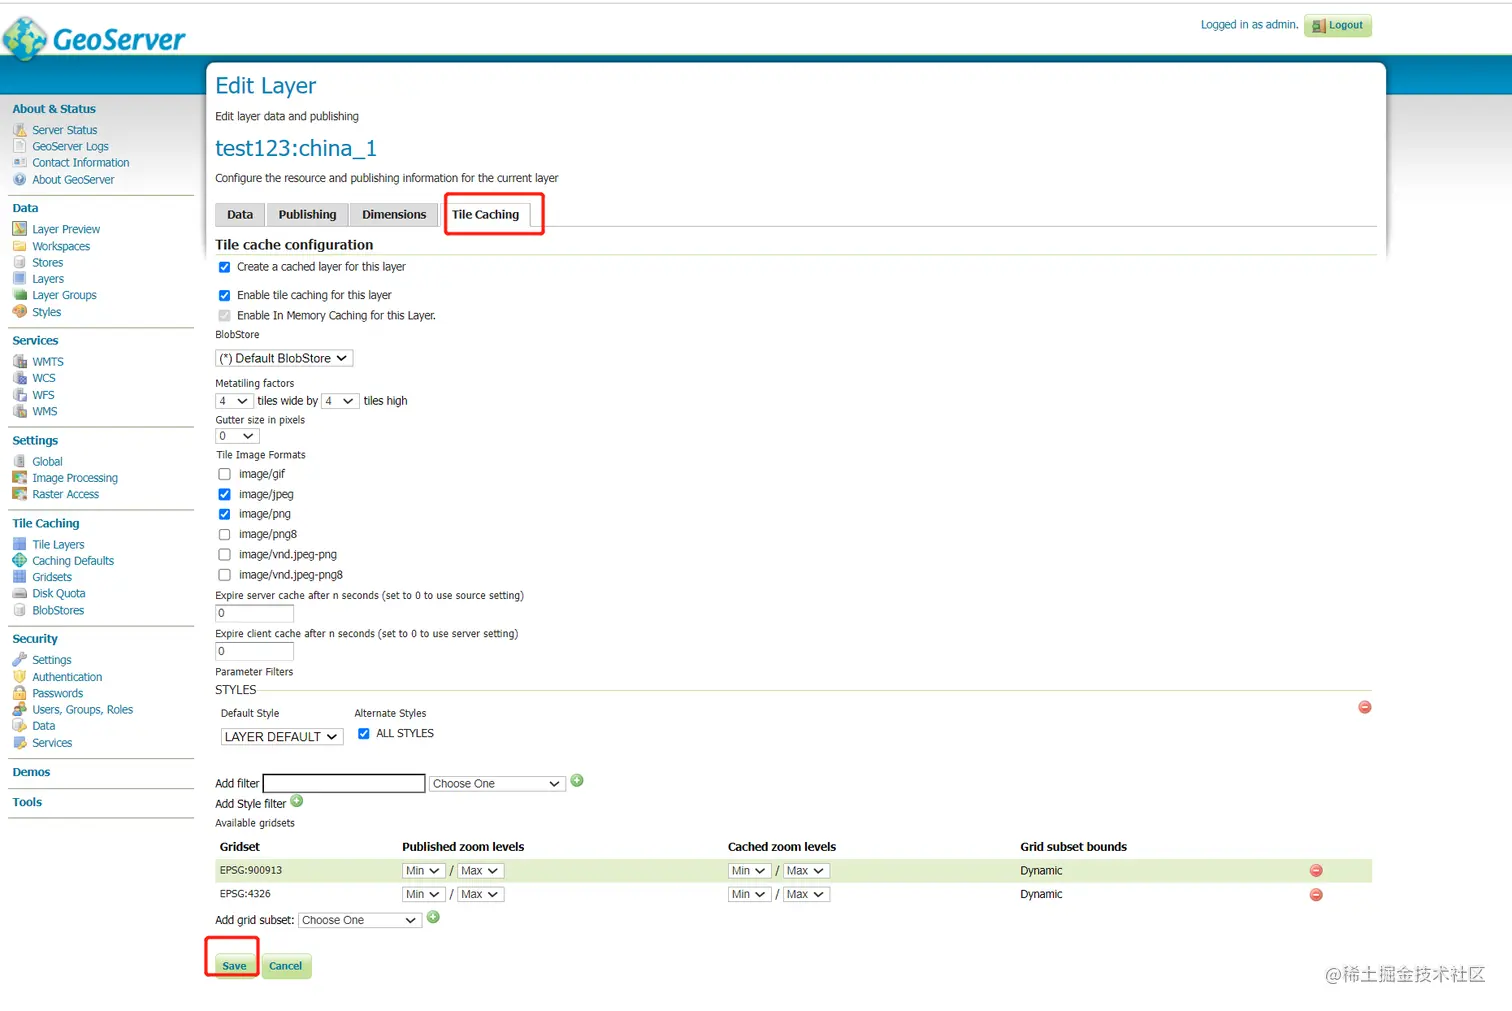Enable the image/gif tile format
1512x1011 pixels.
click(224, 474)
